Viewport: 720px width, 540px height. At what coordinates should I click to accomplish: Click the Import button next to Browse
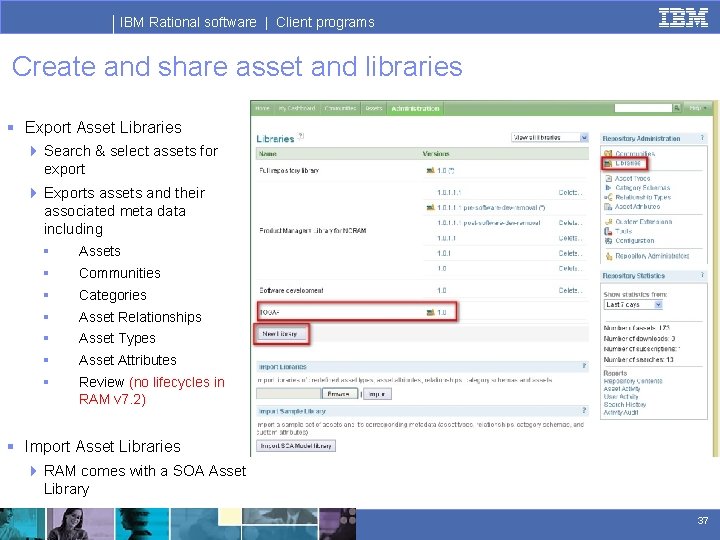(x=377, y=394)
